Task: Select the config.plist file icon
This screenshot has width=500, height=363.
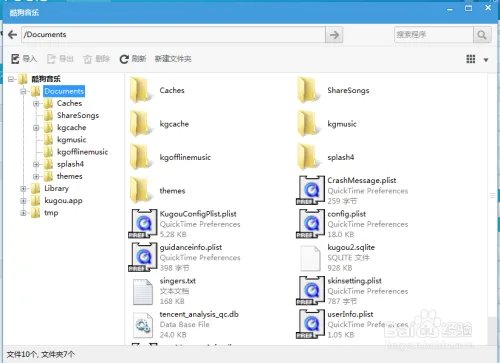Action: 310,224
